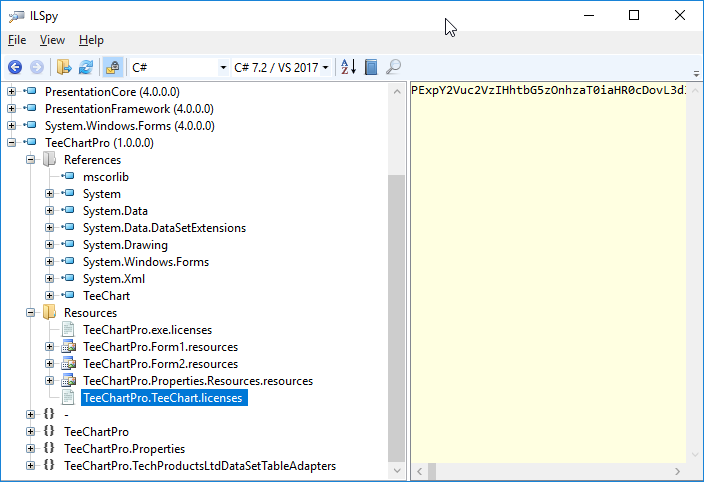Navigate back with the blue arrow
704x482 pixels.
[15, 67]
